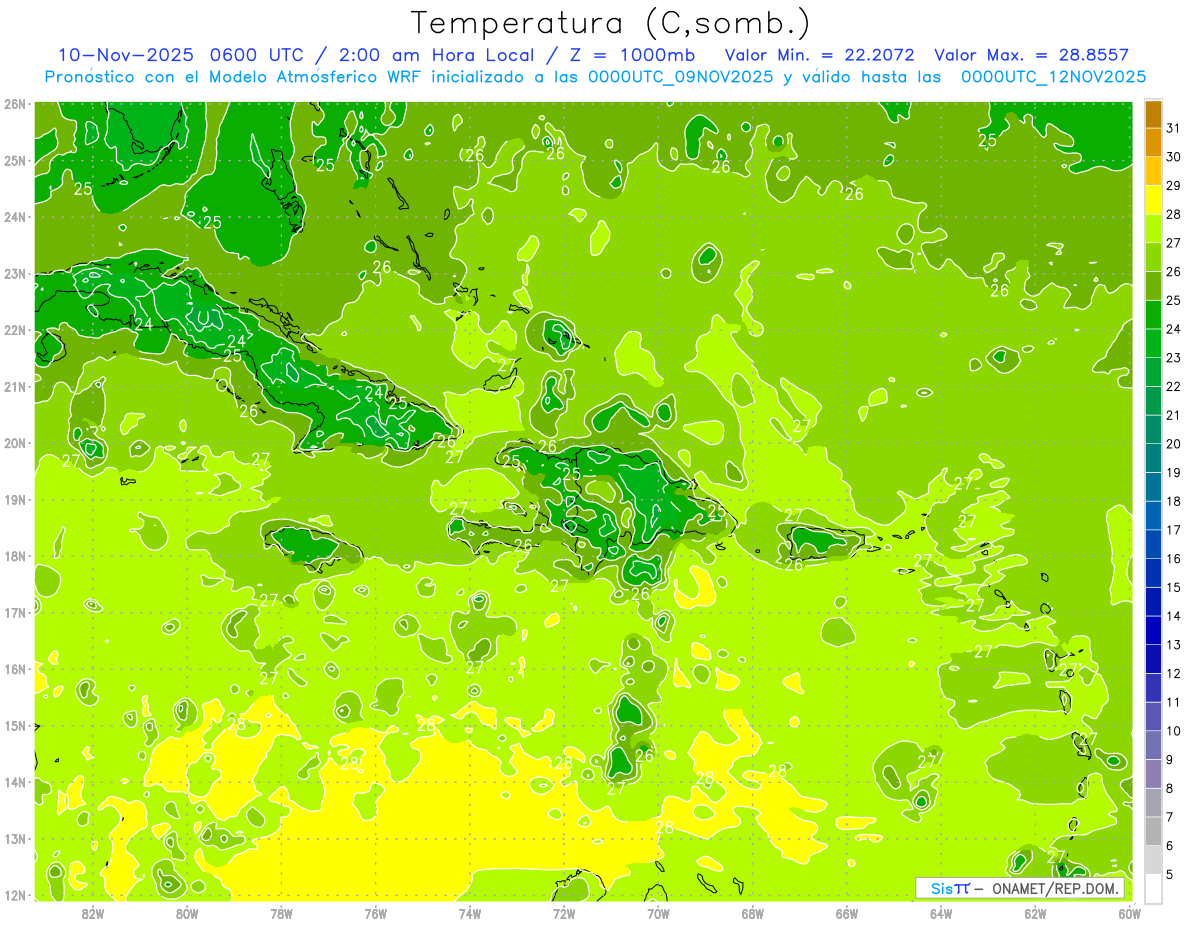Click the color bar scale label 10
Image resolution: width=1200 pixels, height=927 pixels.
point(1174,731)
